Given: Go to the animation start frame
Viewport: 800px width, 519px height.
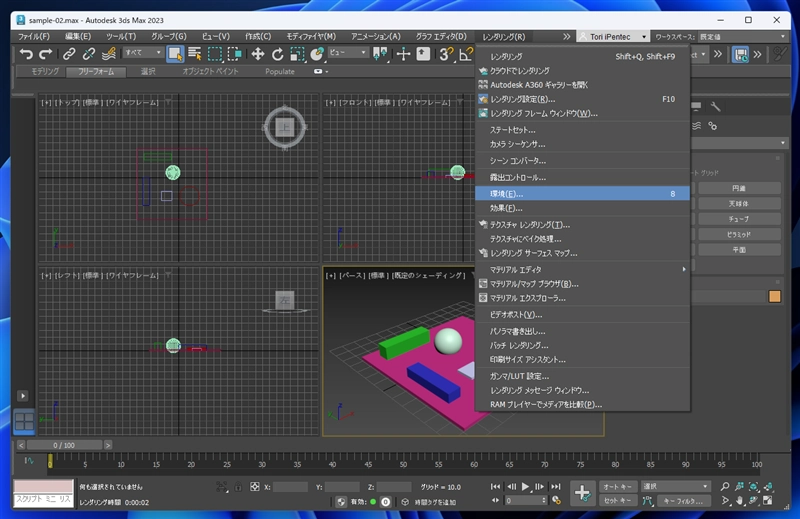Looking at the screenshot, I should point(495,486).
